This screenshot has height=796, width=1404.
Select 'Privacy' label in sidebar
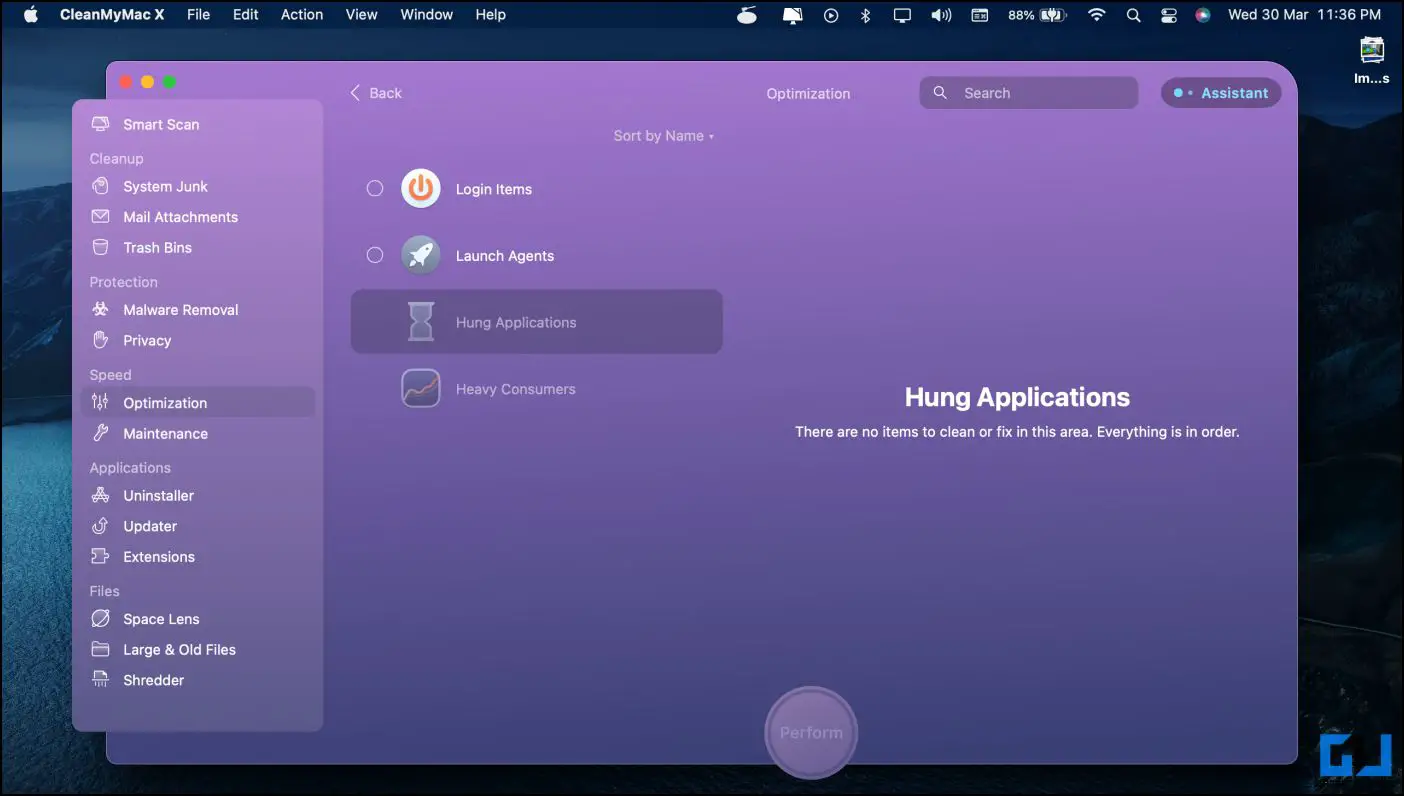[147, 340]
